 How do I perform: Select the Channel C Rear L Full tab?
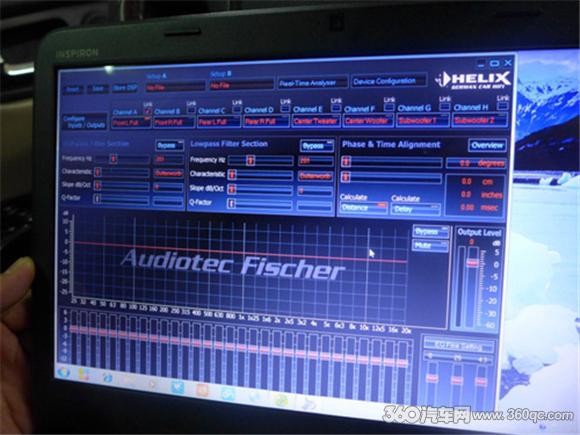(218, 122)
